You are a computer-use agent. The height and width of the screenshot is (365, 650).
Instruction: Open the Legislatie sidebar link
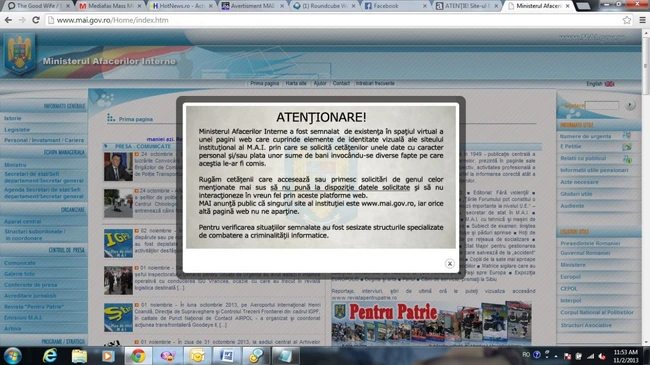[x=17, y=130]
